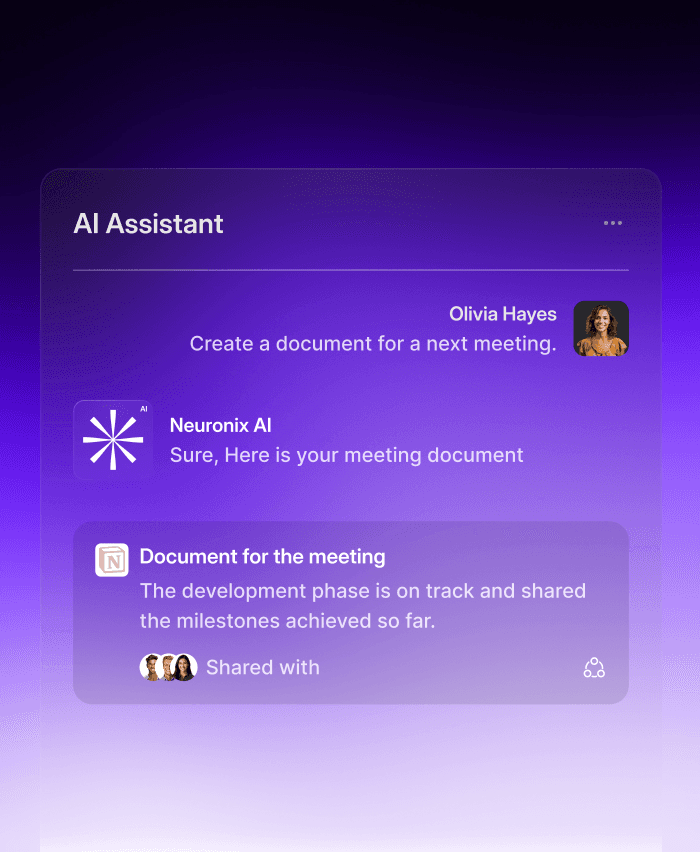Click the shared-with avatars group
700x852 pixels.
pyautogui.click(x=168, y=667)
